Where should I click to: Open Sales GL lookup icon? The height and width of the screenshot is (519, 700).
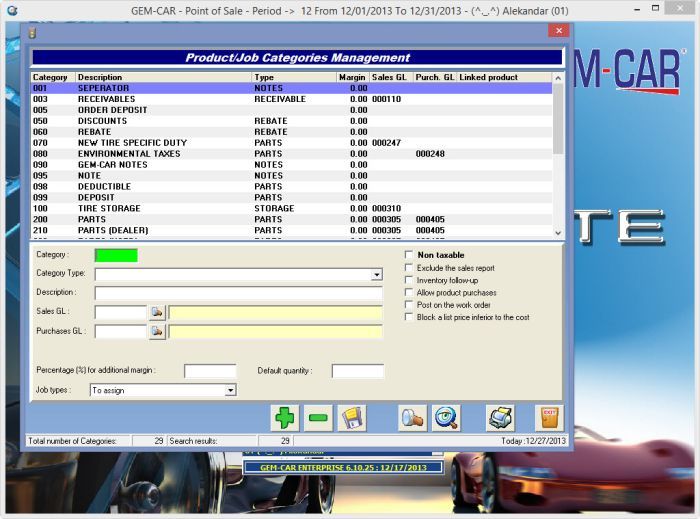tap(157, 312)
